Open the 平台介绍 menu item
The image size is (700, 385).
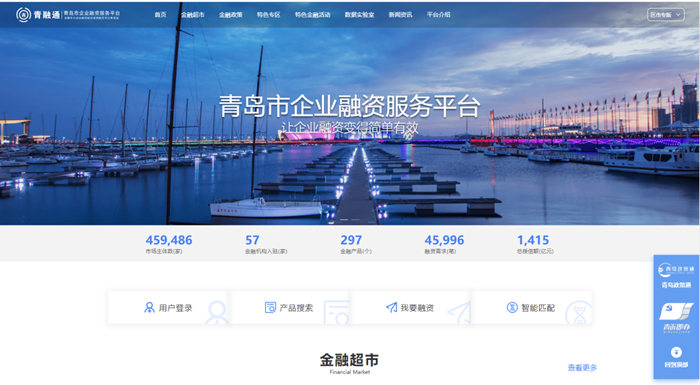click(438, 15)
